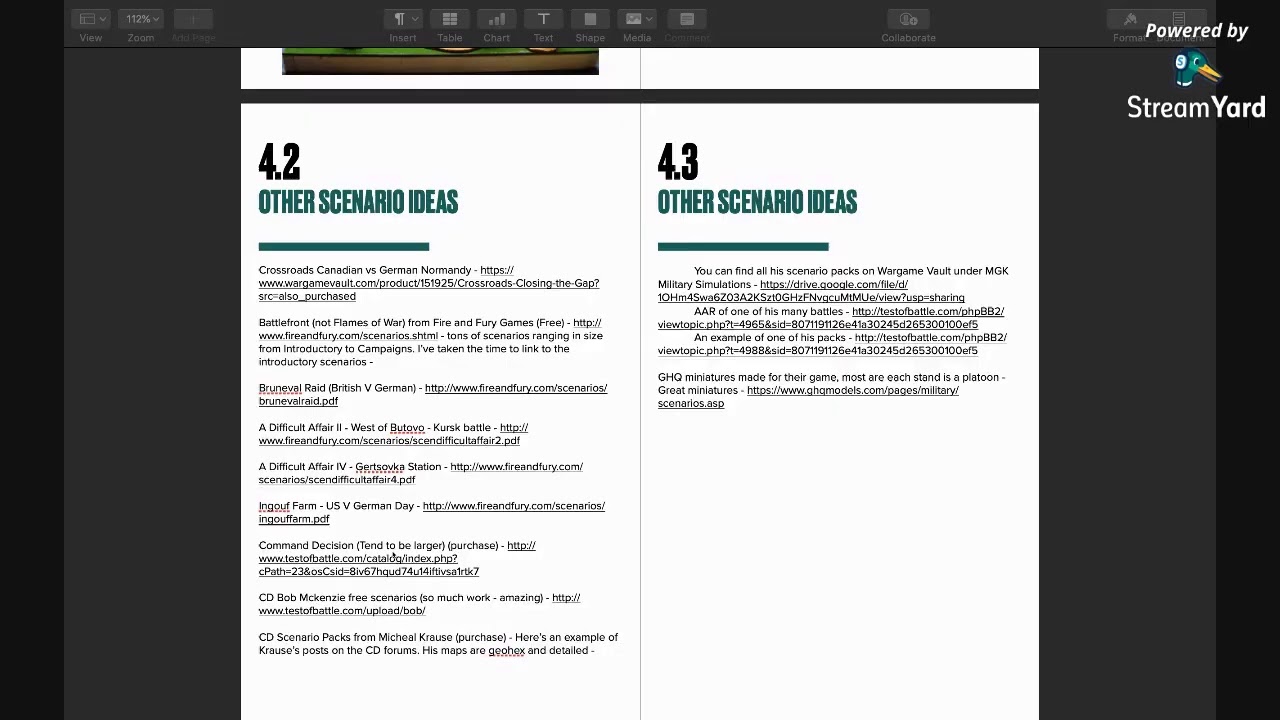Click the underlined word 'geohex'
1280x720 pixels.
coord(506,651)
